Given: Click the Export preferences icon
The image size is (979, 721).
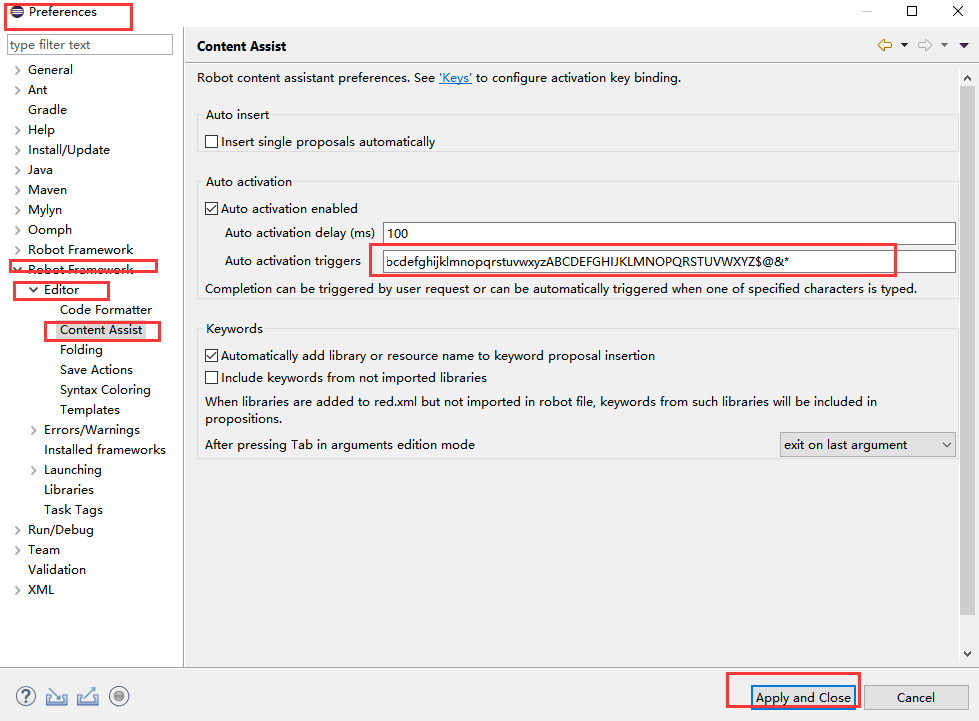Looking at the screenshot, I should click(88, 697).
